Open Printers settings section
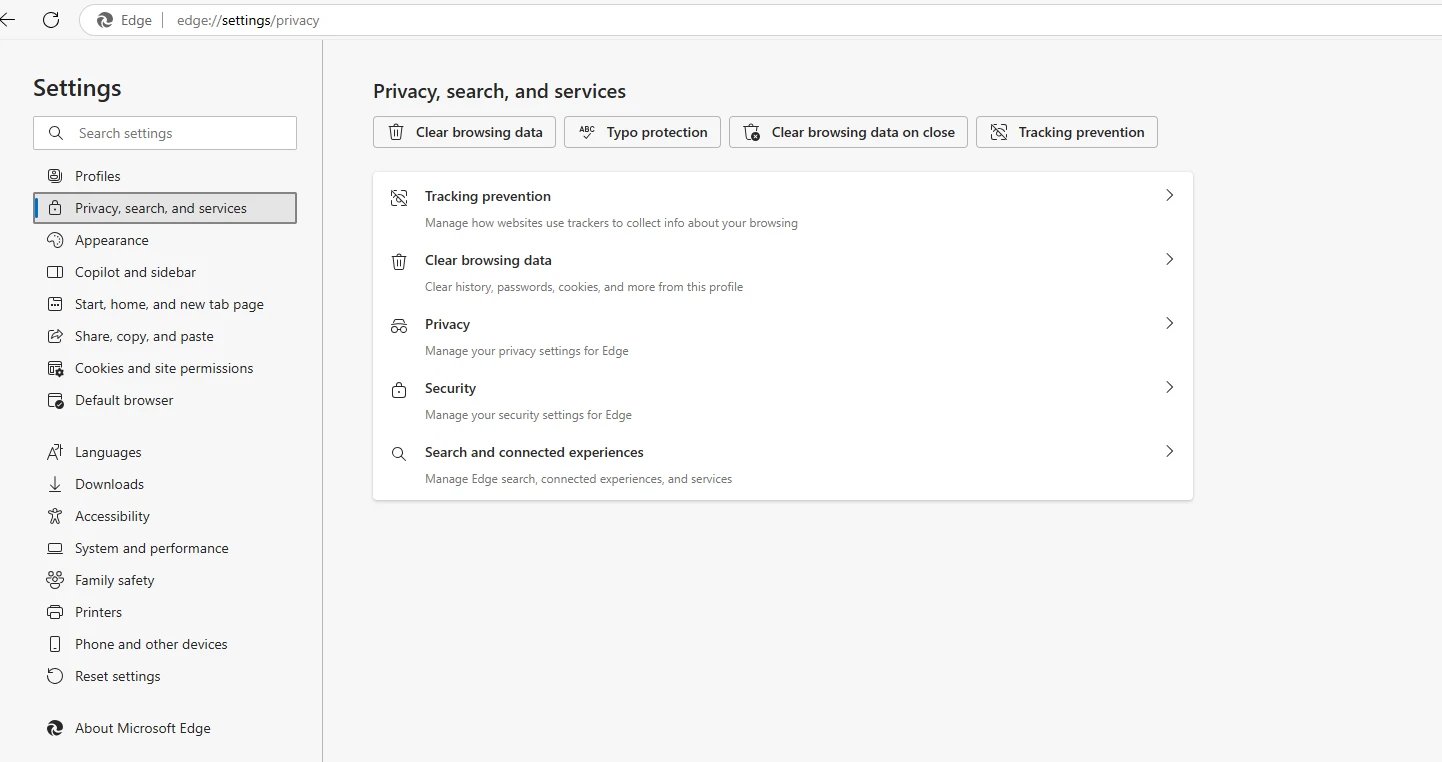Viewport: 1442px width, 762px height. pos(165,612)
